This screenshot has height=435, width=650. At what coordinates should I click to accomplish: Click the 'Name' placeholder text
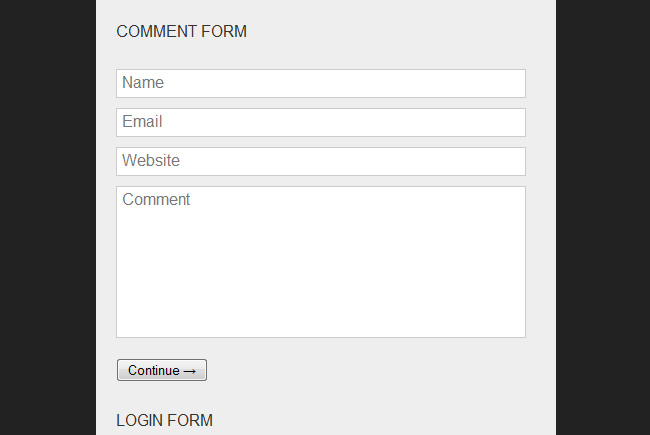click(x=143, y=83)
